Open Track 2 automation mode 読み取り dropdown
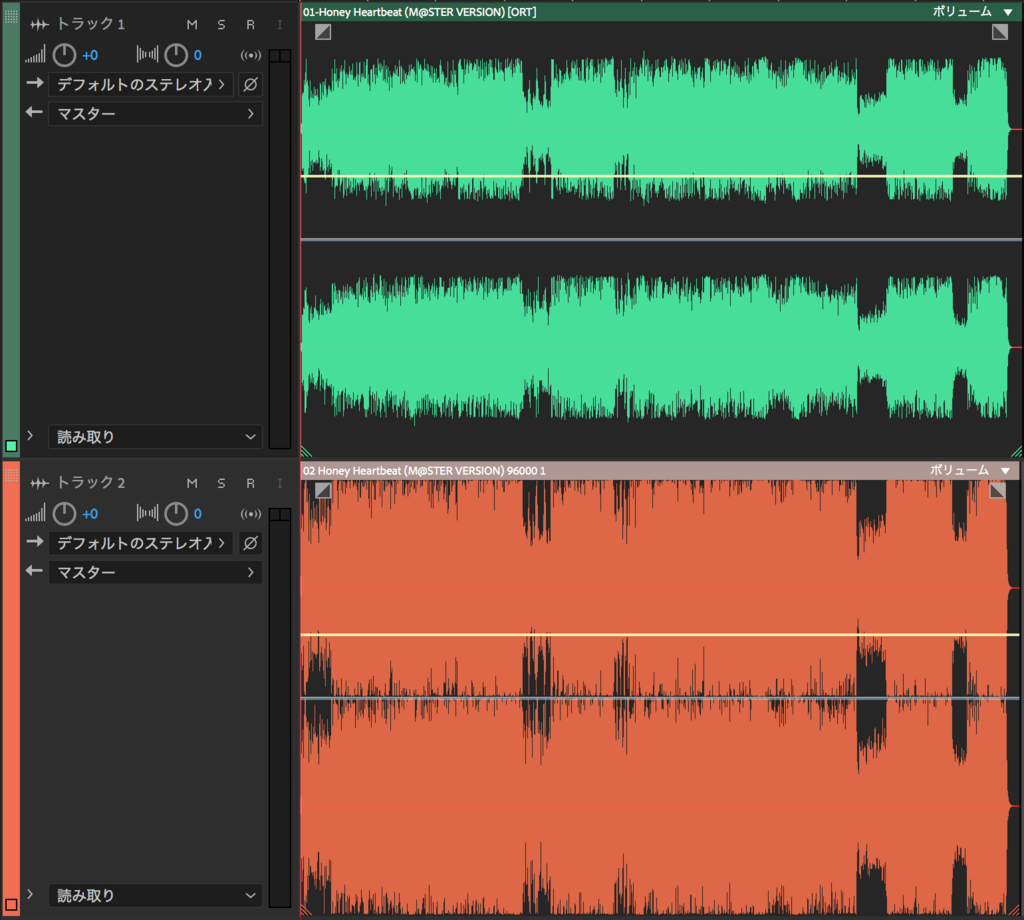 (x=155, y=895)
